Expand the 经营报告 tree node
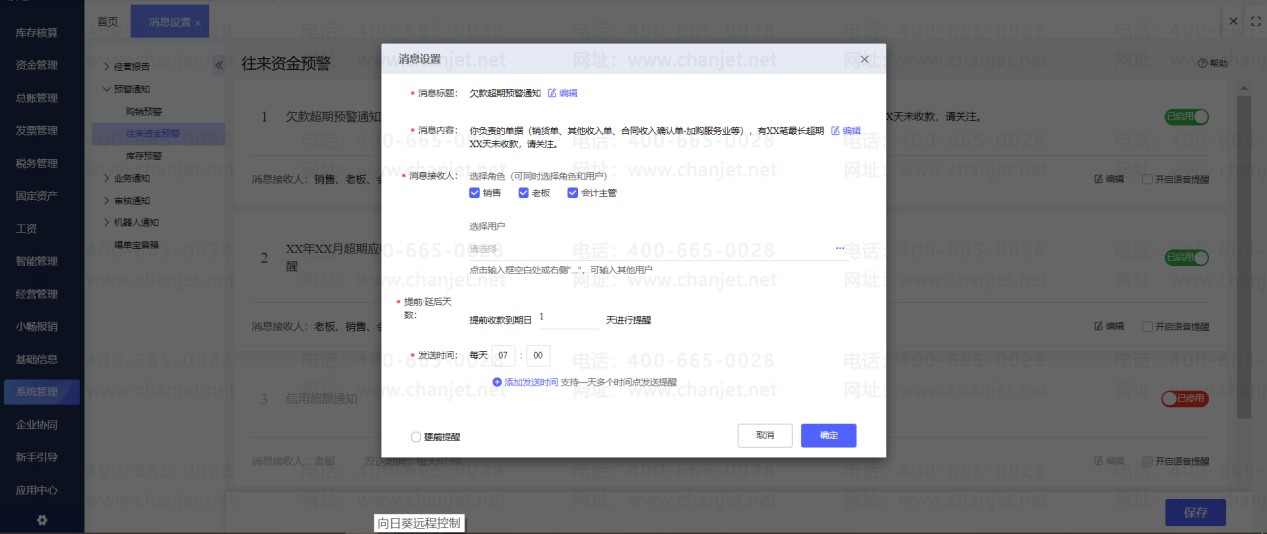This screenshot has height=534, width=1267. click(106, 67)
